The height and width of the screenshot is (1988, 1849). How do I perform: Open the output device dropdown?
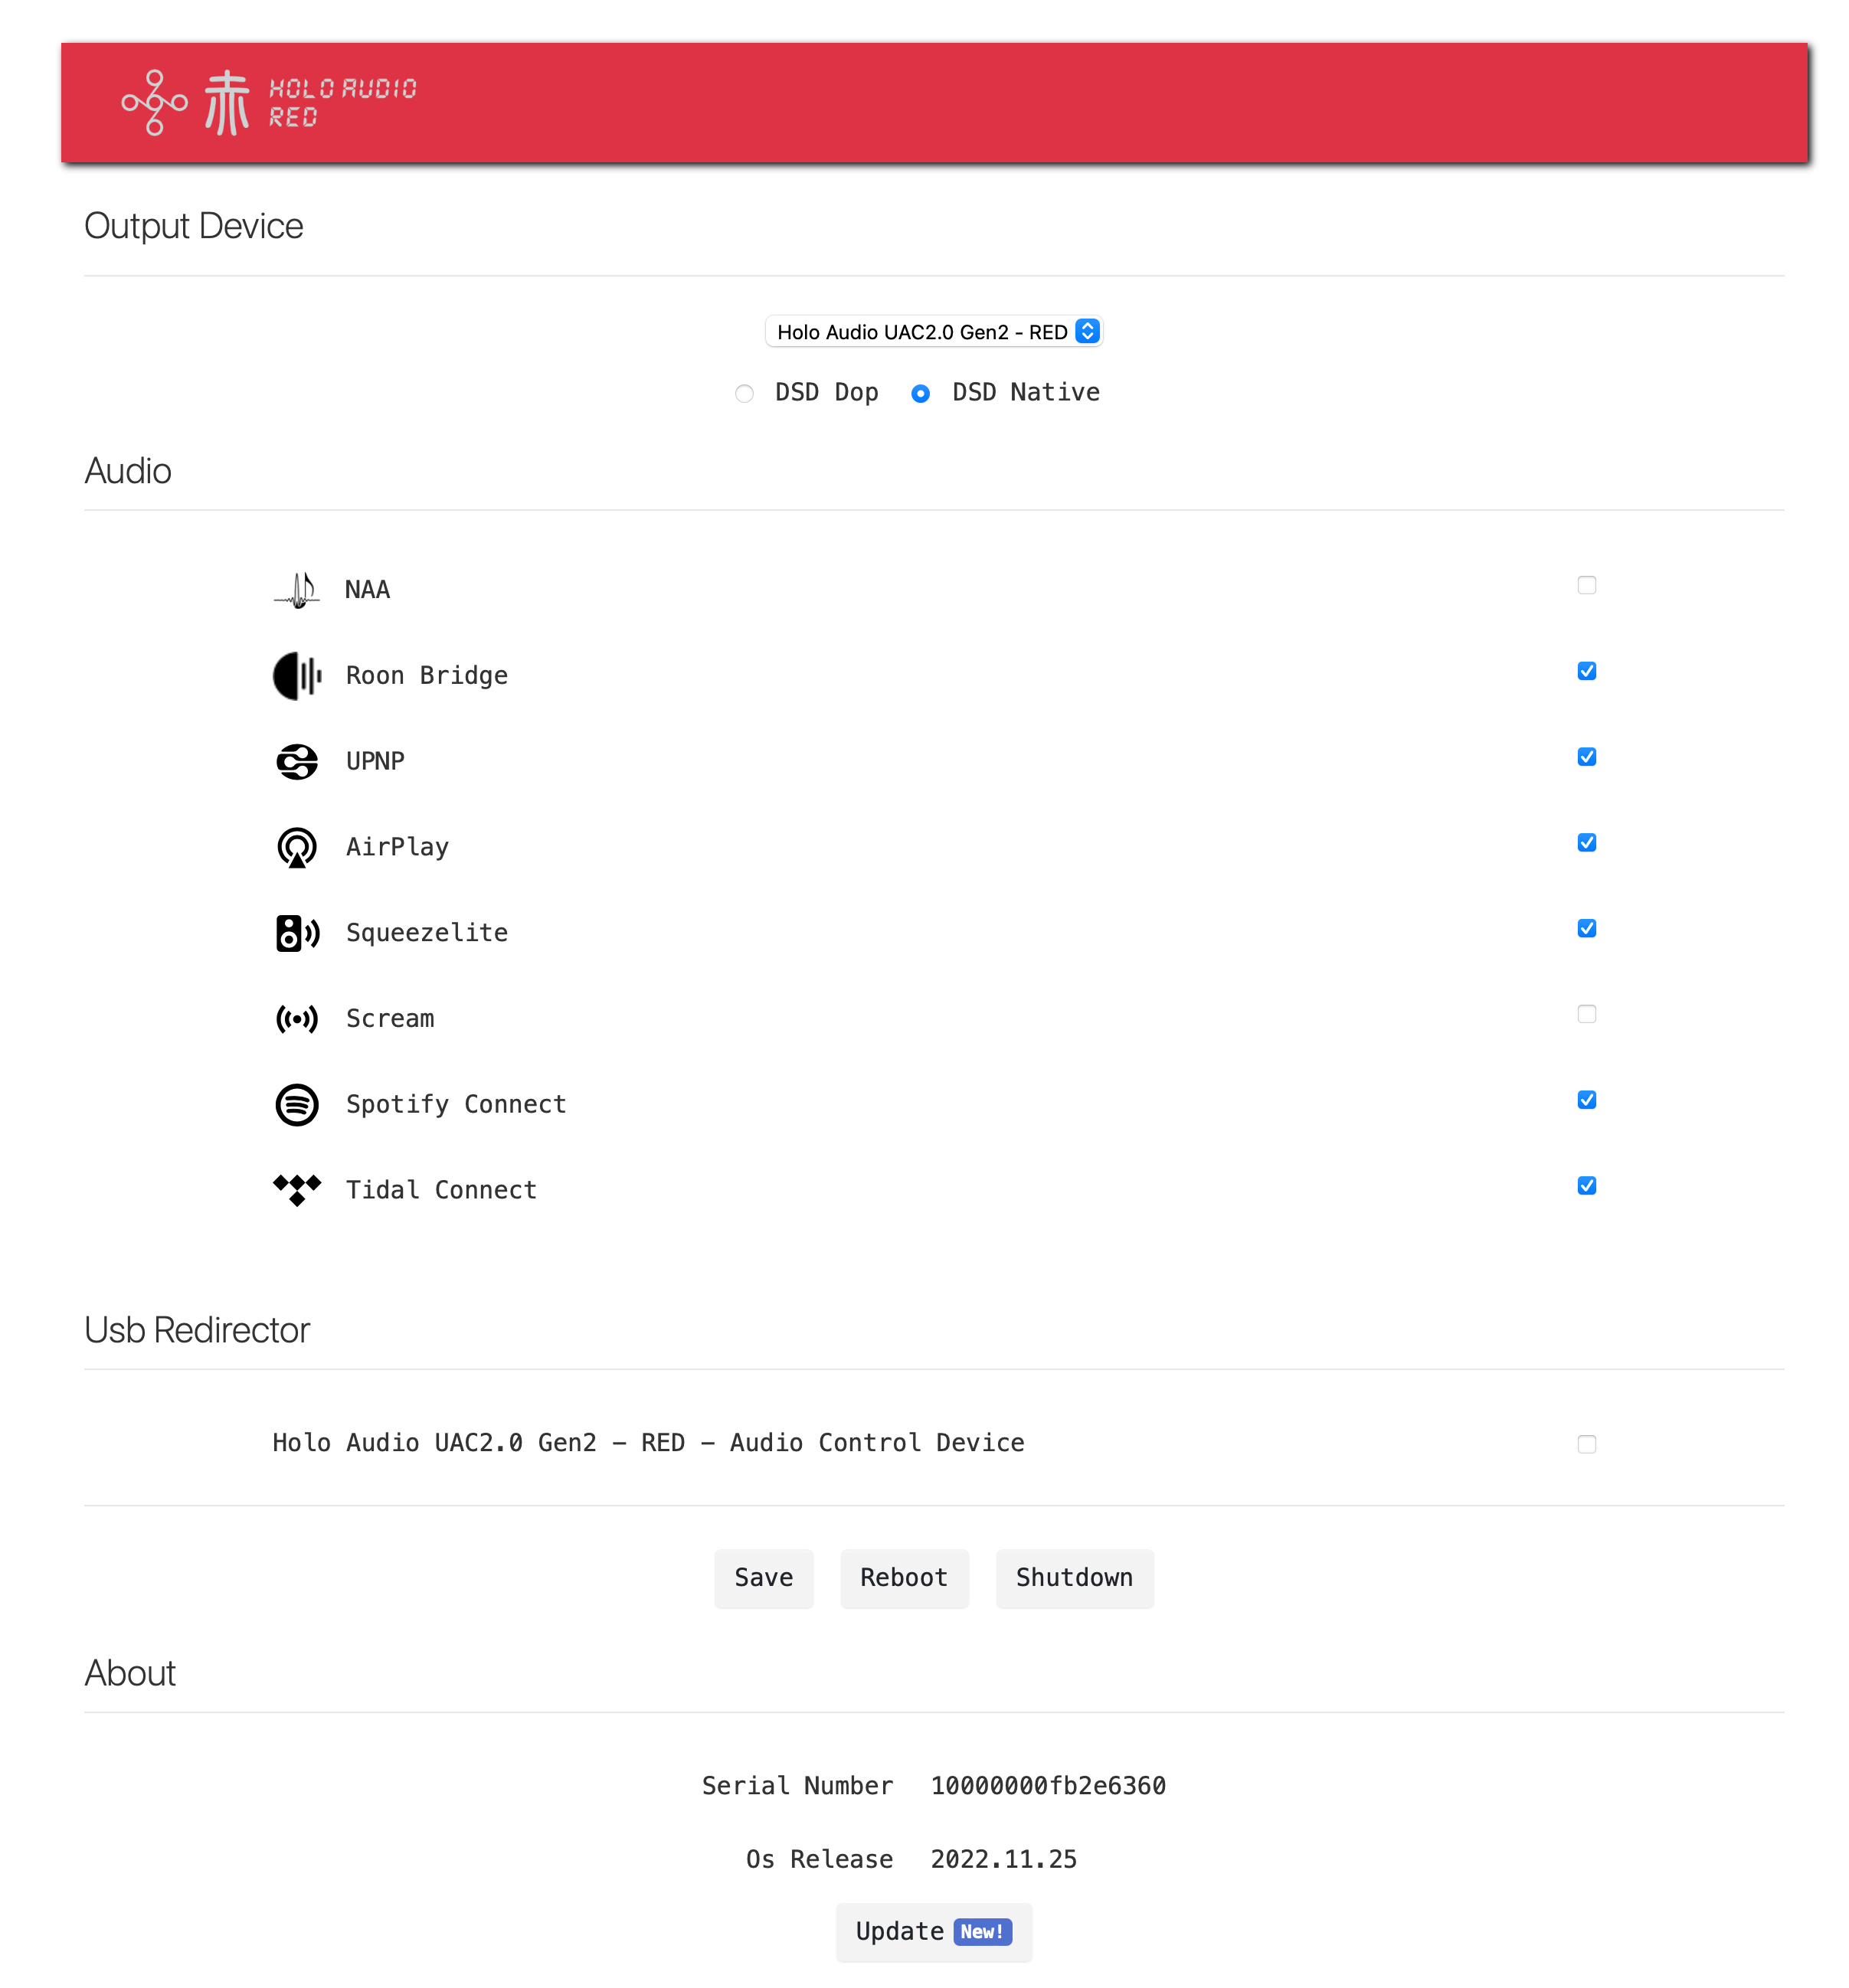pyautogui.click(x=933, y=332)
